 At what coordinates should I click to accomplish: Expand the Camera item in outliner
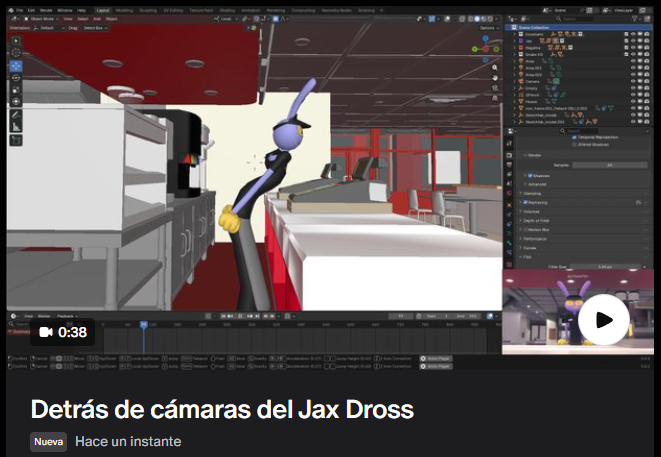click(515, 81)
